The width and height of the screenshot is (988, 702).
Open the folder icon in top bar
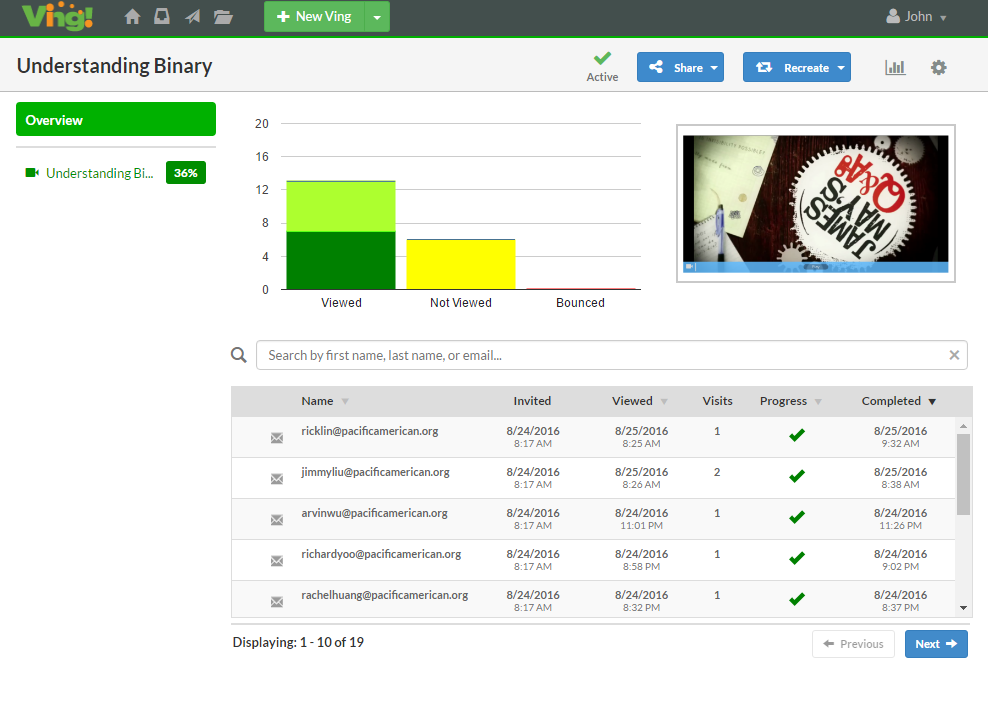(x=223, y=17)
